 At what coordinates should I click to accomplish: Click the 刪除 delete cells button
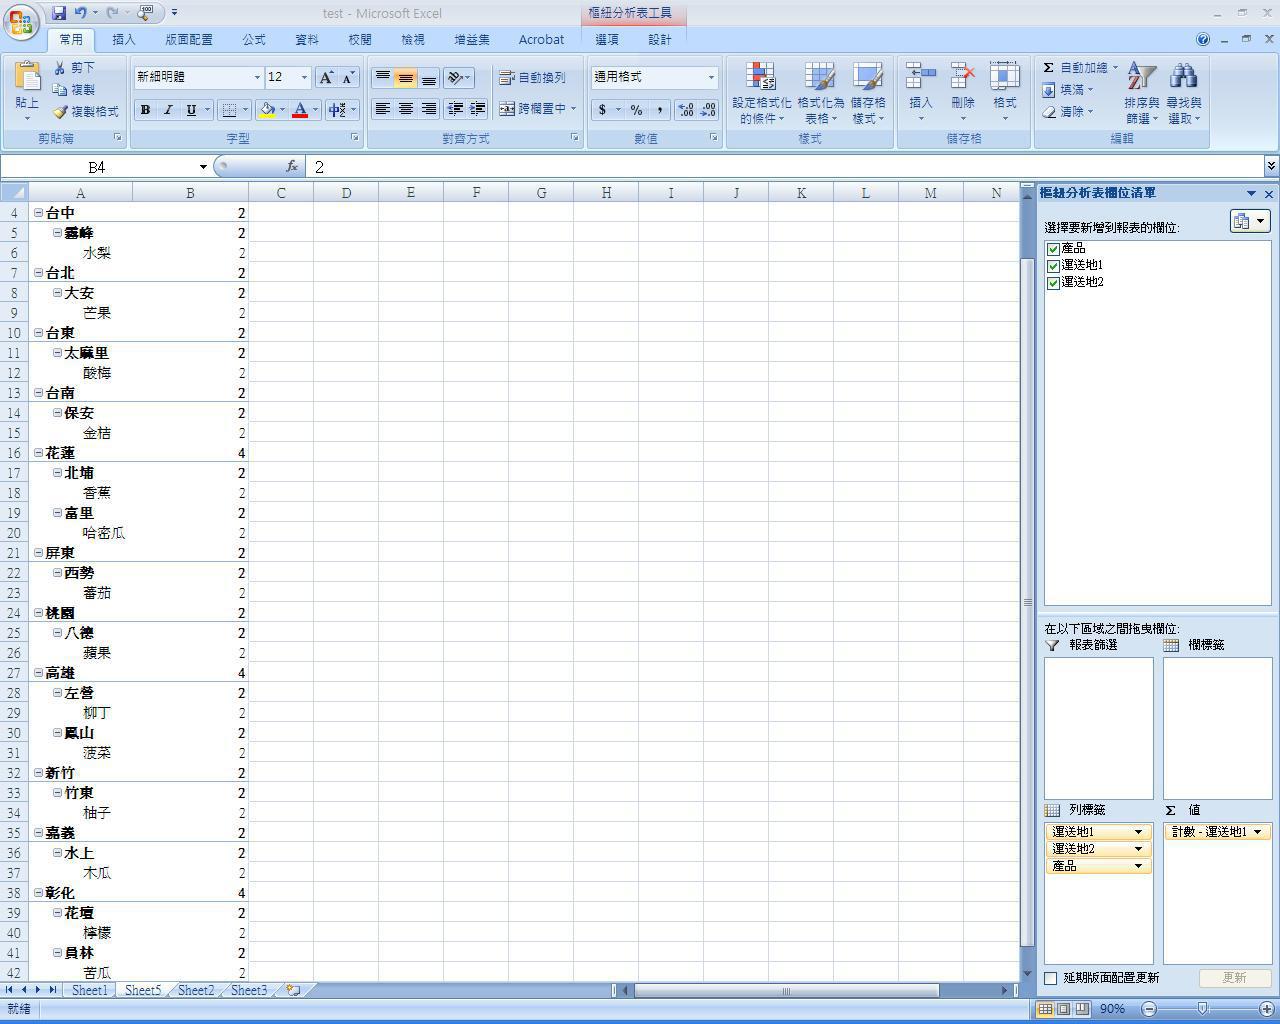(963, 93)
